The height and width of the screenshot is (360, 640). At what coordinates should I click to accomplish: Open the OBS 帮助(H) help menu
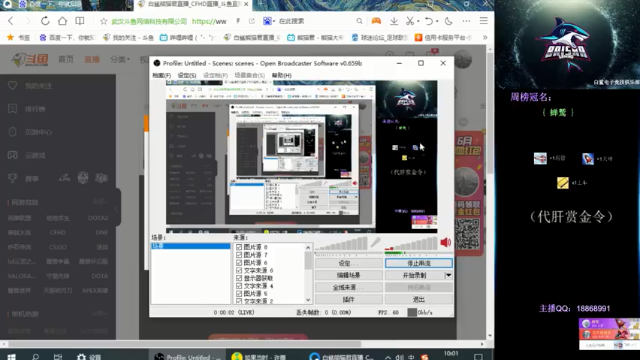pyautogui.click(x=282, y=75)
